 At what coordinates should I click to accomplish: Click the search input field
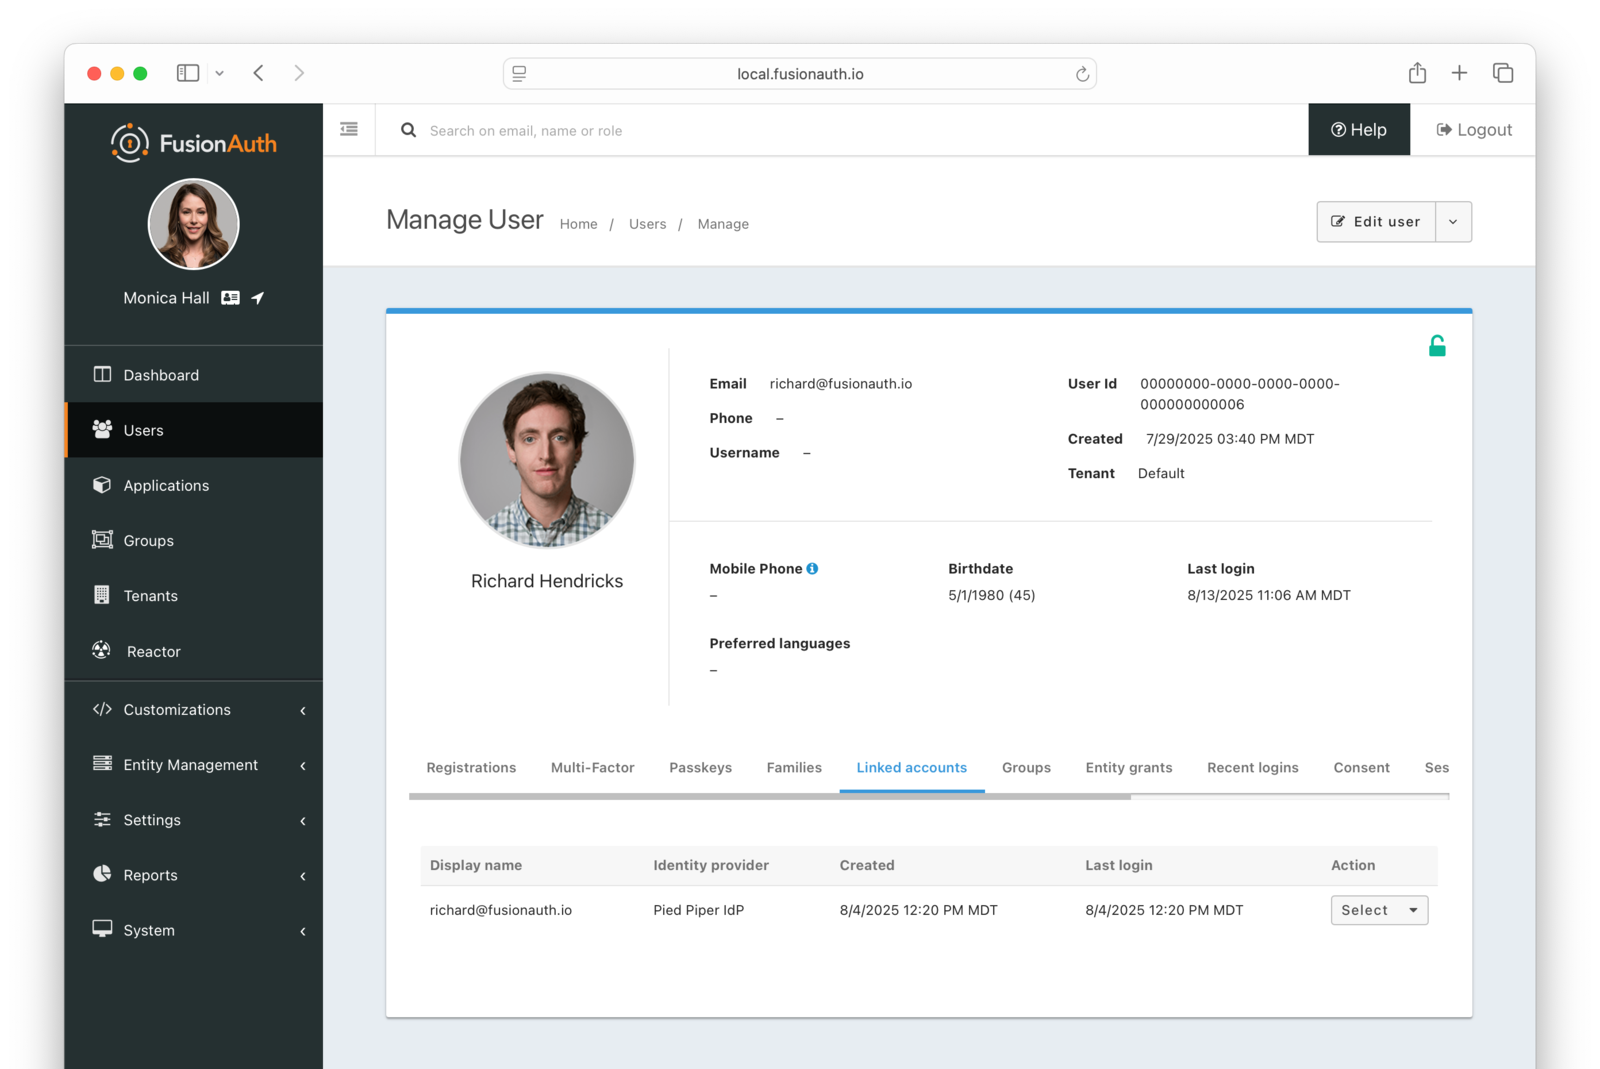700,130
